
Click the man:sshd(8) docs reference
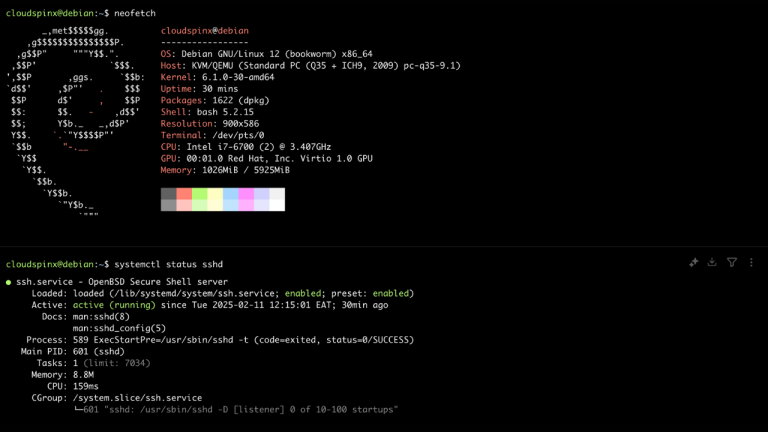click(x=100, y=317)
